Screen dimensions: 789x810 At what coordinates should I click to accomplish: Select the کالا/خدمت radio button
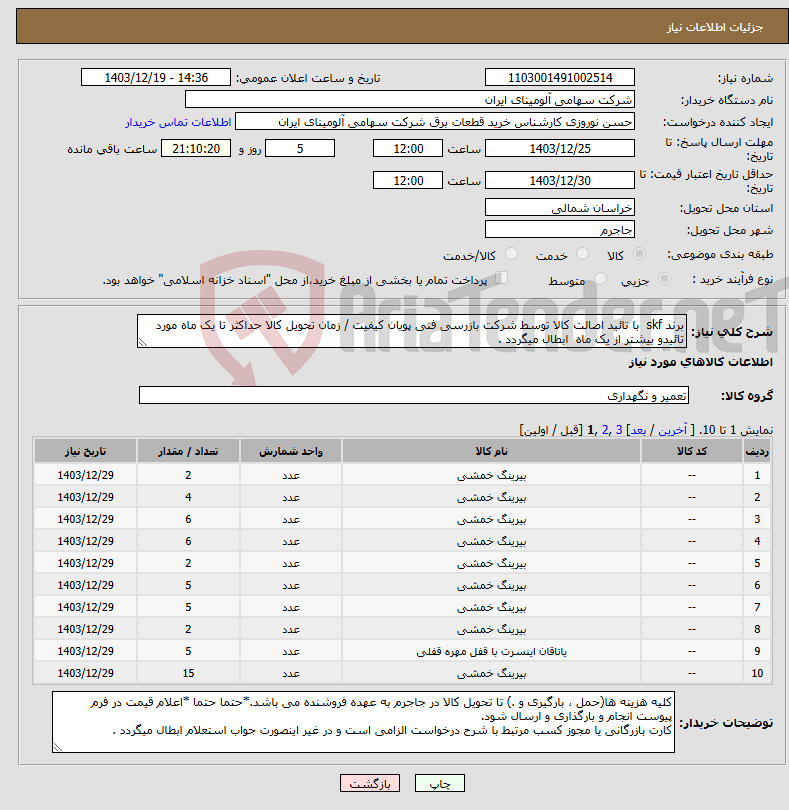(x=511, y=254)
